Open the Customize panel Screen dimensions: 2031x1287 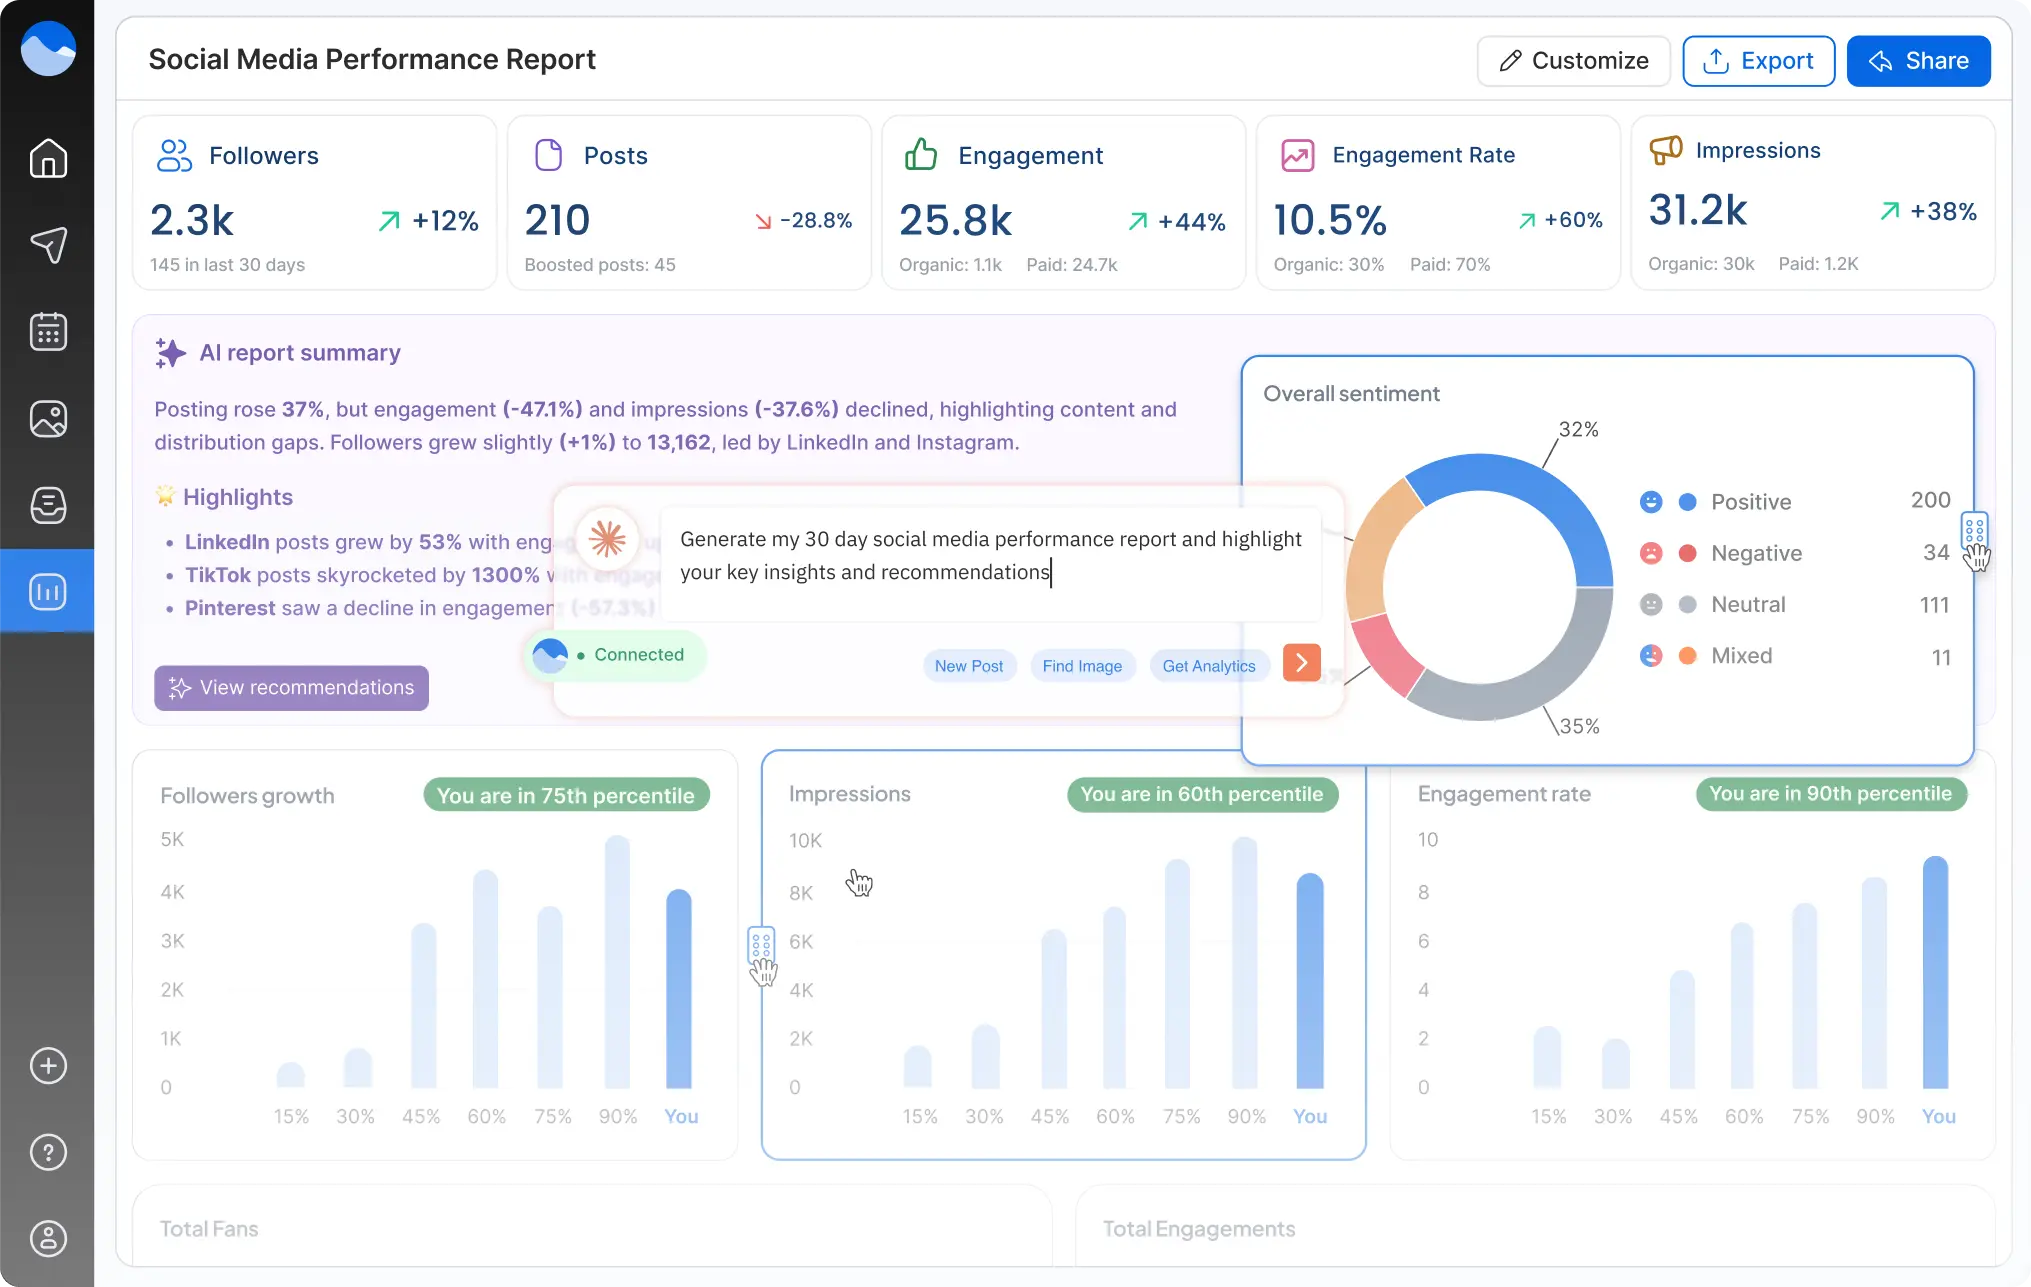[x=1573, y=60]
